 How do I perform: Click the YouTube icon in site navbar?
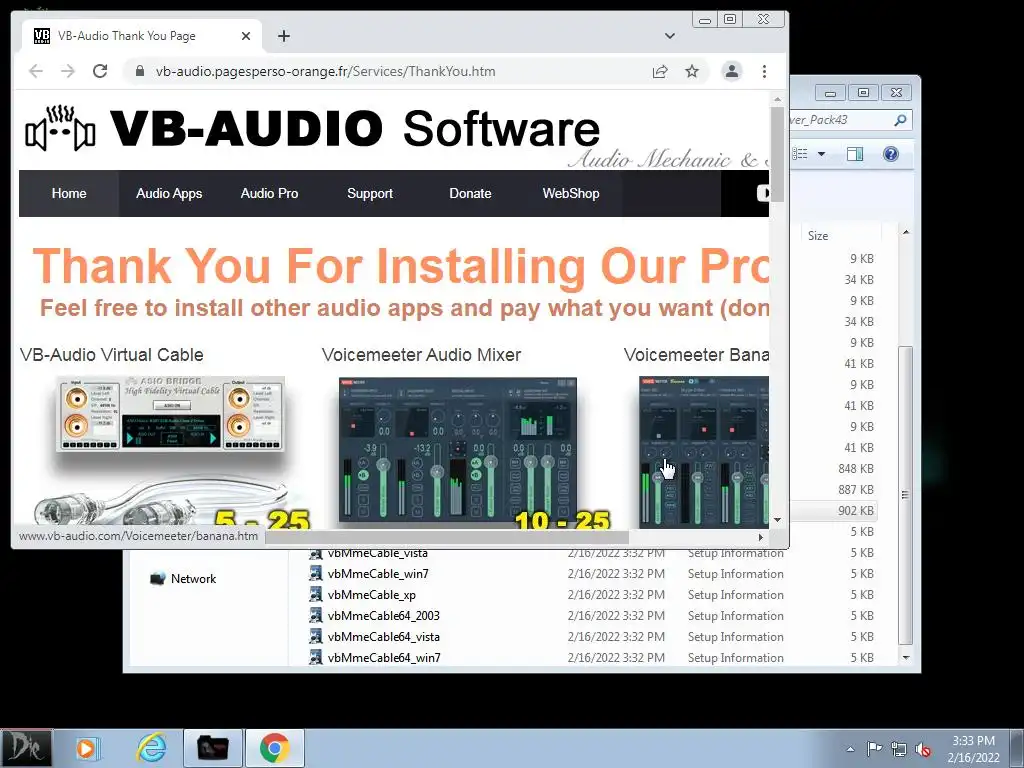click(763, 193)
